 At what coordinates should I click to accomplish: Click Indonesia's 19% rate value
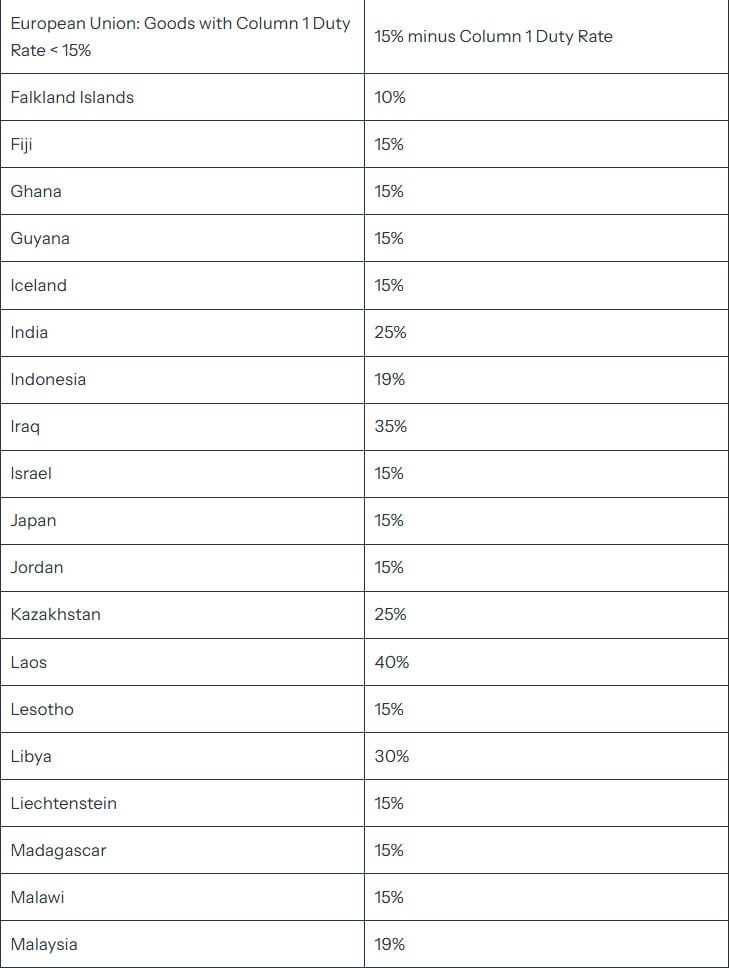(390, 379)
